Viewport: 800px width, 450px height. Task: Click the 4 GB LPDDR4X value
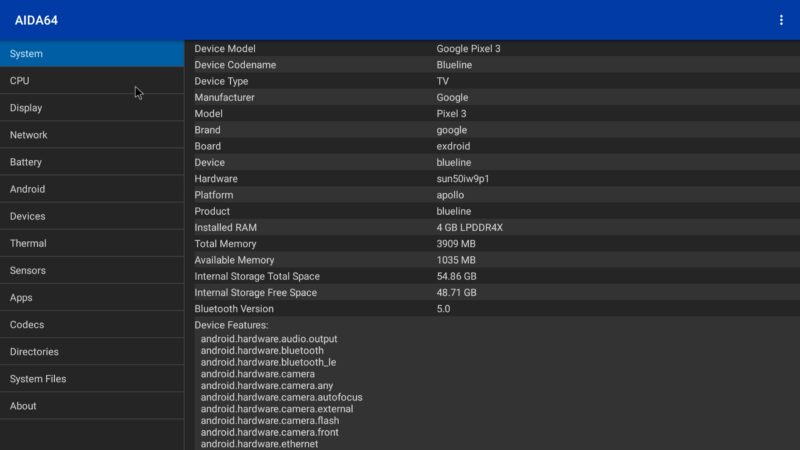click(469, 228)
